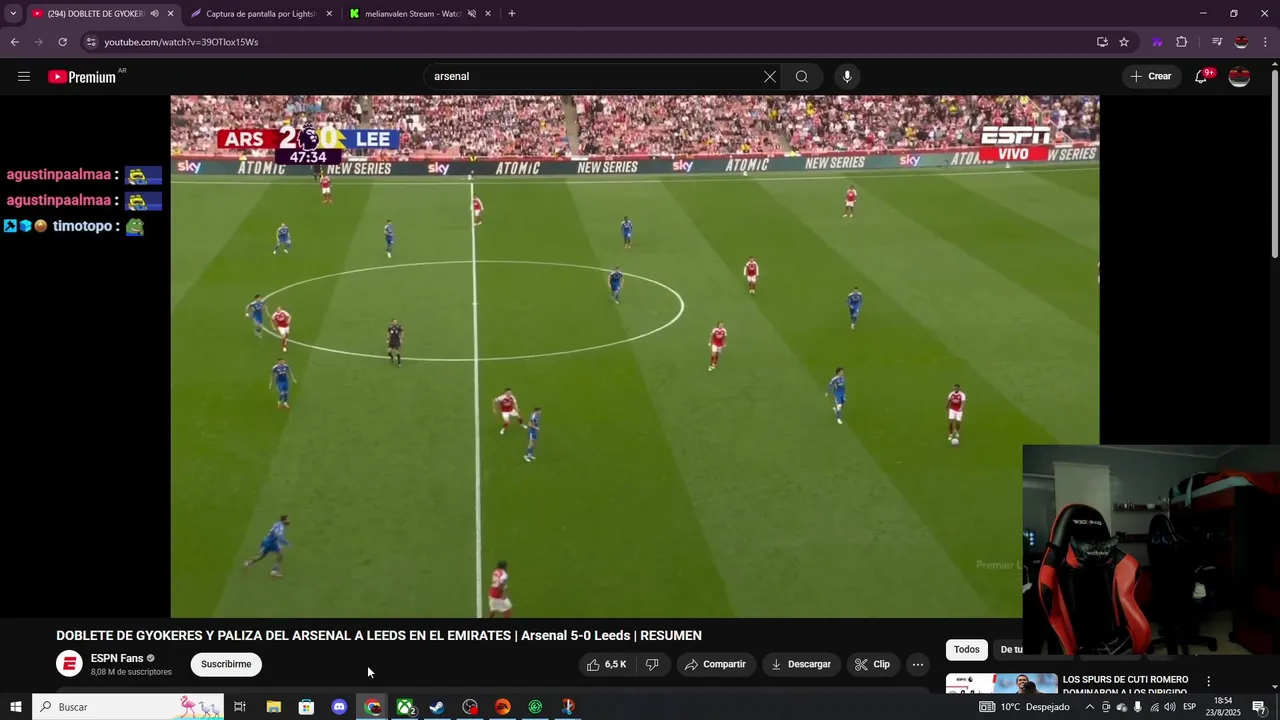This screenshot has height=720, width=1280.
Task: Dislike the video with the thumbs down
Action: 652,664
